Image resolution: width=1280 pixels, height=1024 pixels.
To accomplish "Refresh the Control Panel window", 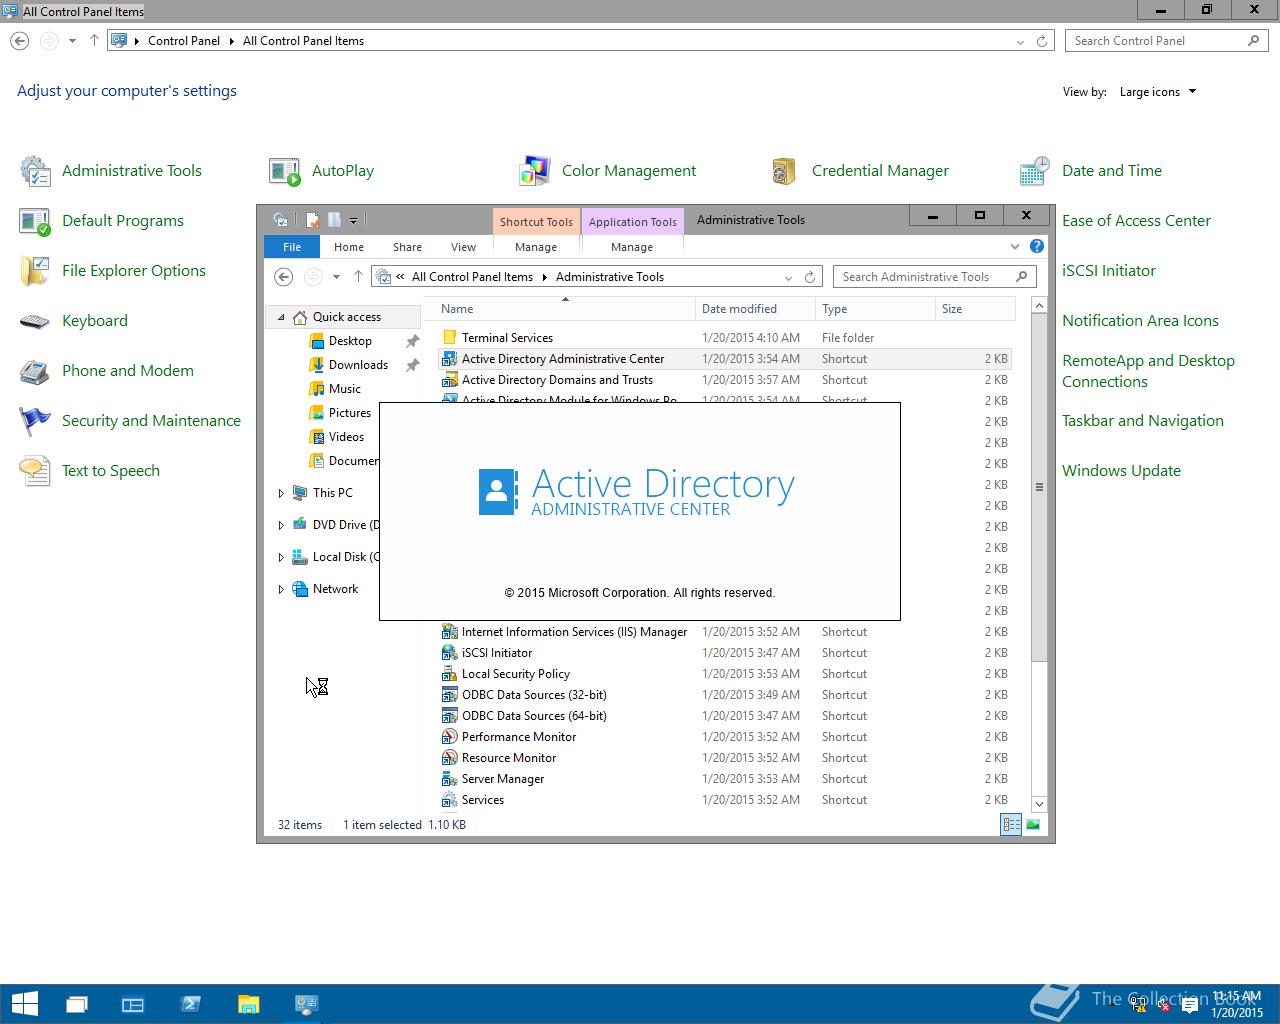I will coord(1042,41).
